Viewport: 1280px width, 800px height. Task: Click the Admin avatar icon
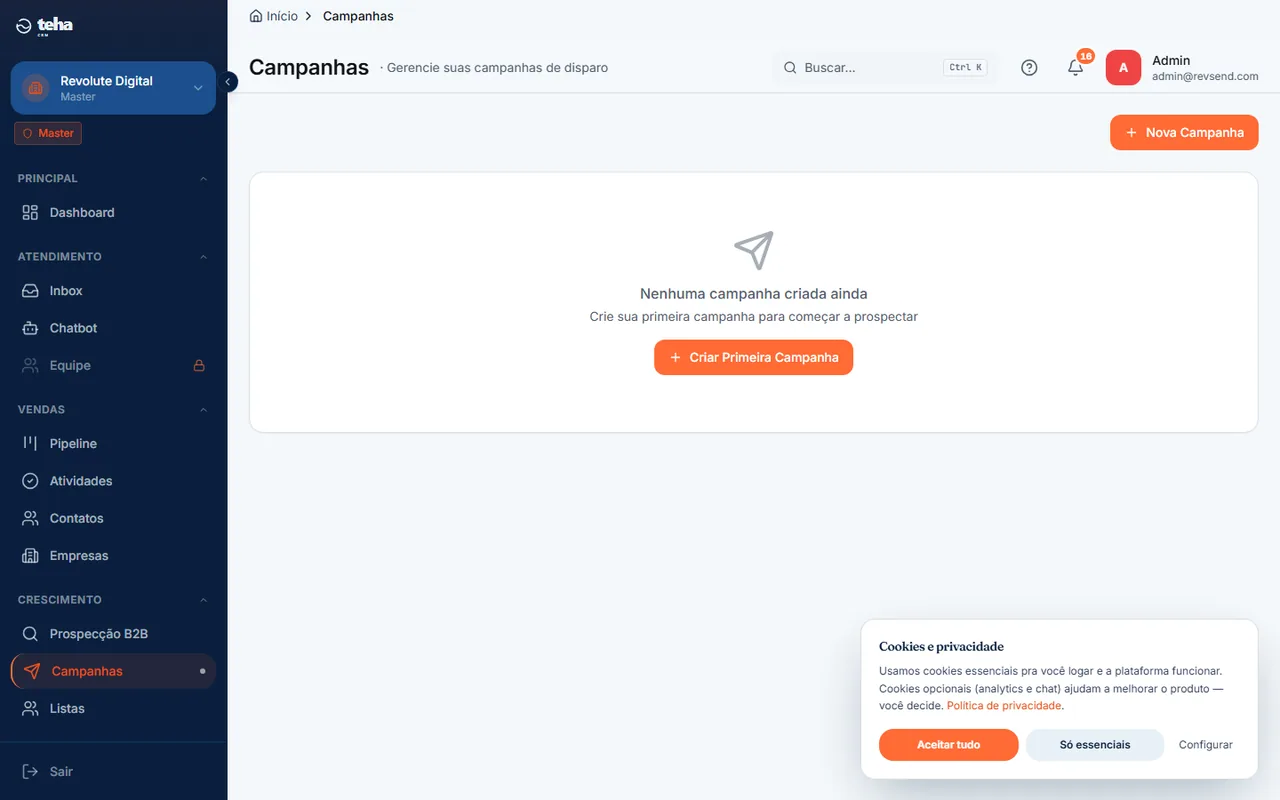click(1123, 68)
